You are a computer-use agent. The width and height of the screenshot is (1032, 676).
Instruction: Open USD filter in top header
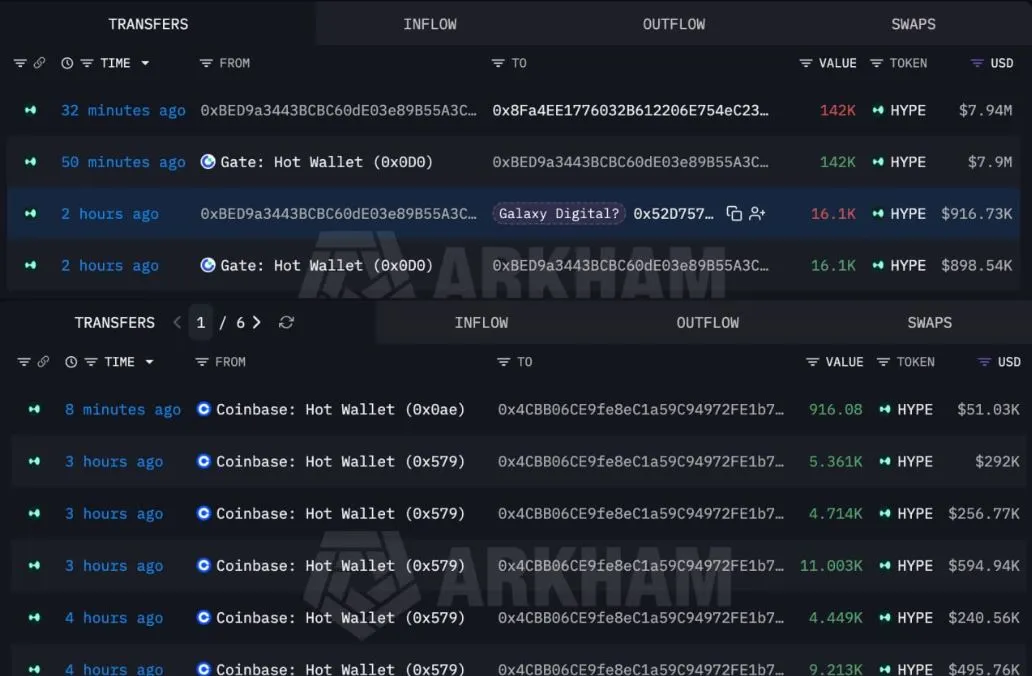977,63
